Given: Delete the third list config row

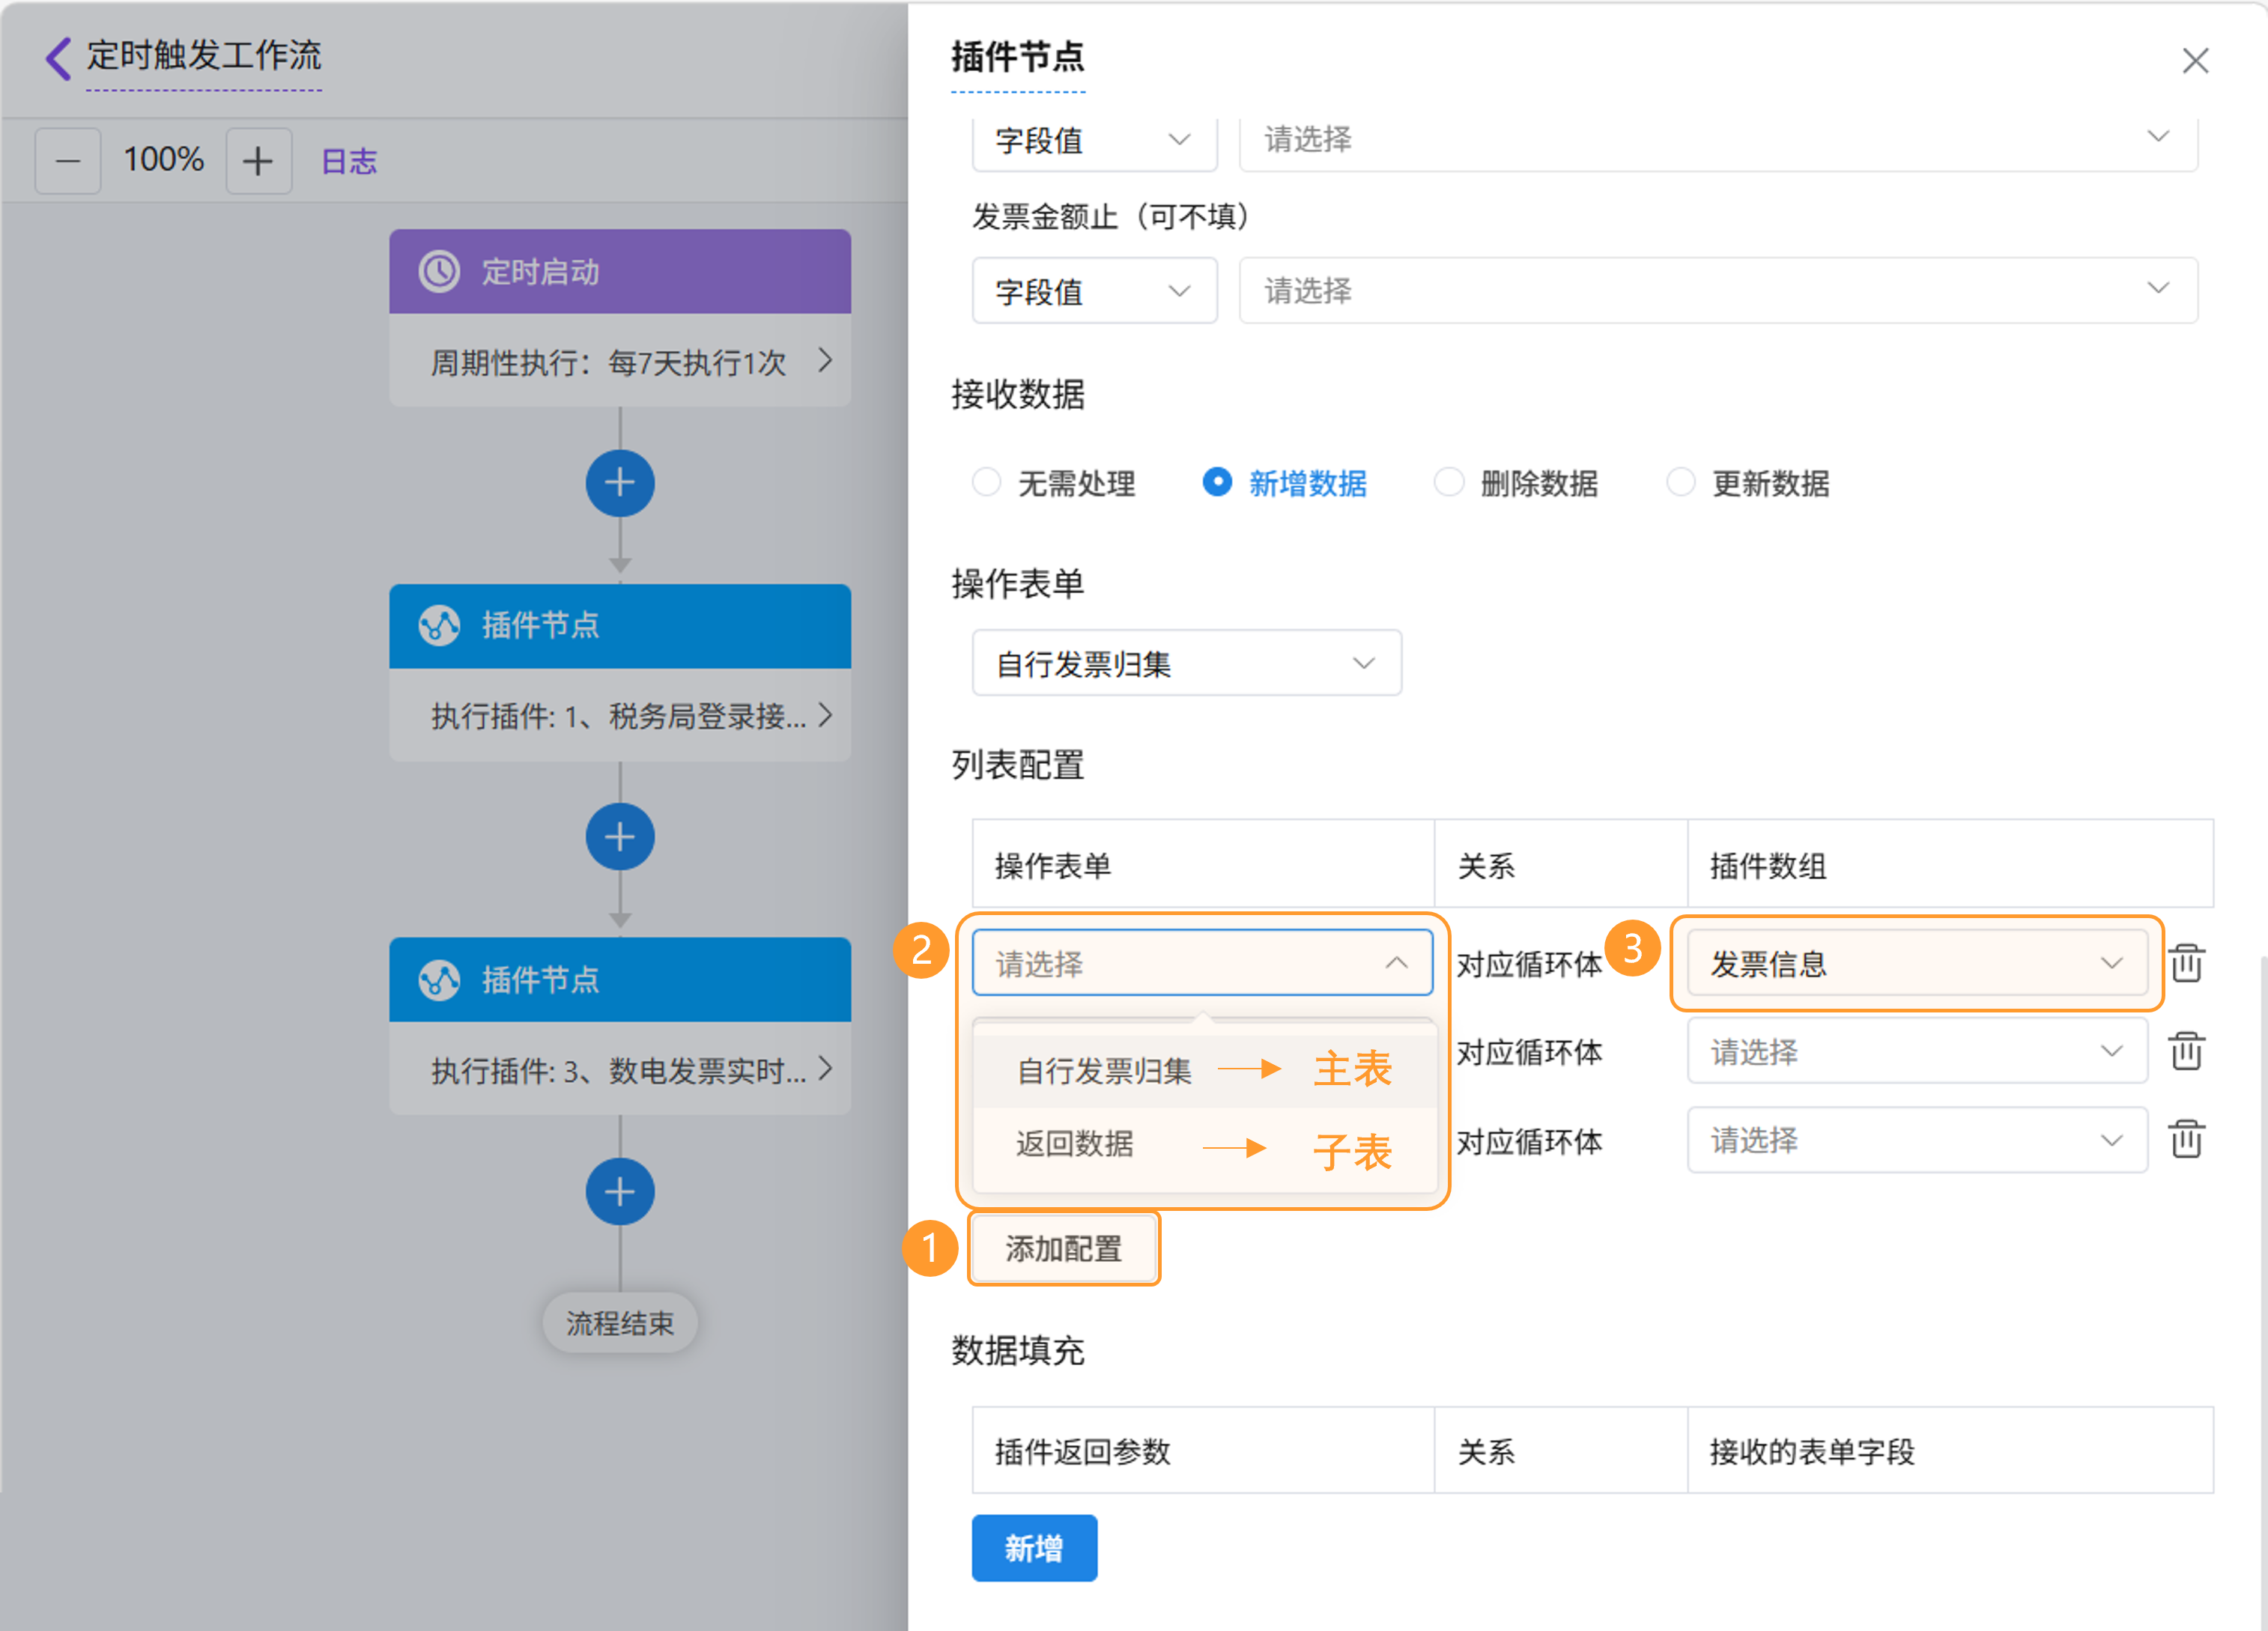Looking at the screenshot, I should (2186, 1139).
